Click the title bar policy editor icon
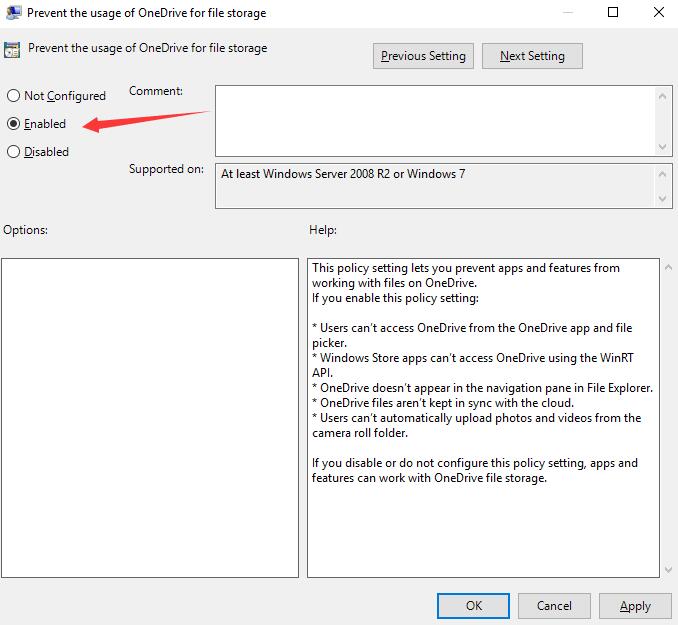The height and width of the screenshot is (625, 678). pyautogui.click(x=13, y=13)
